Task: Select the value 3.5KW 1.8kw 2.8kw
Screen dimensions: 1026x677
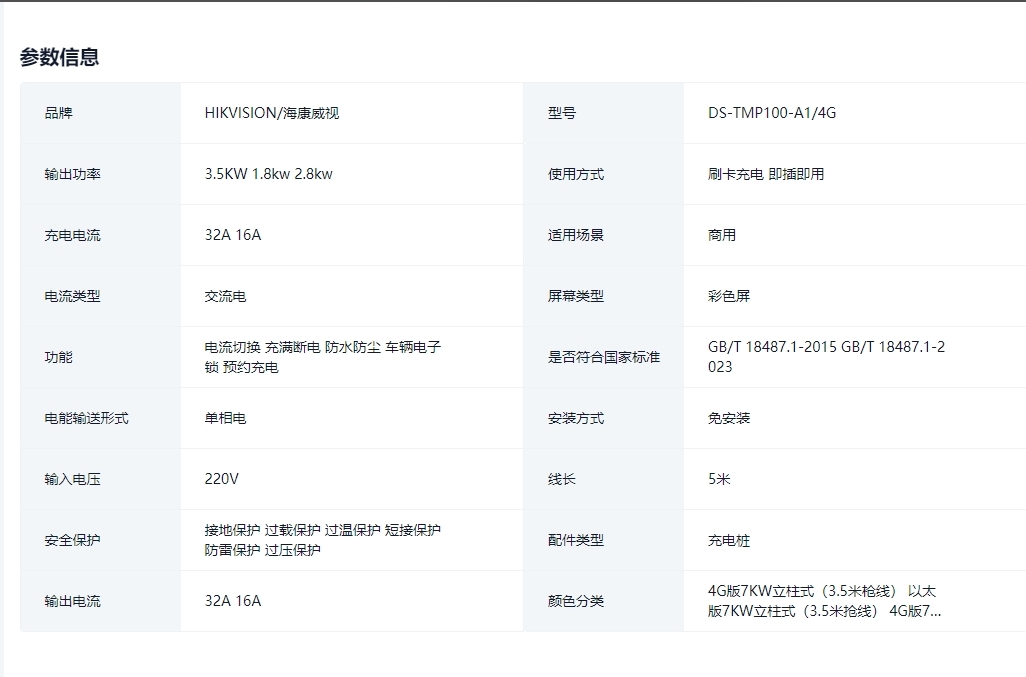Action: [x=268, y=174]
